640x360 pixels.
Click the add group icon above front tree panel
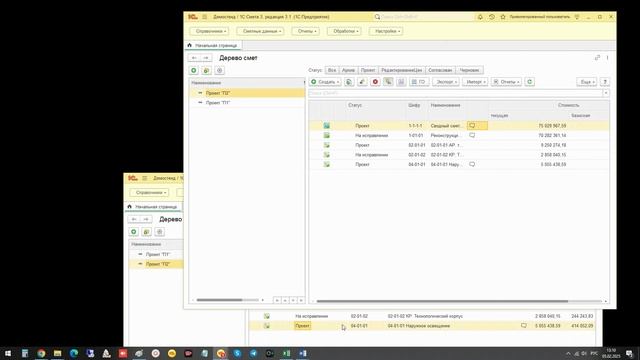point(207,71)
